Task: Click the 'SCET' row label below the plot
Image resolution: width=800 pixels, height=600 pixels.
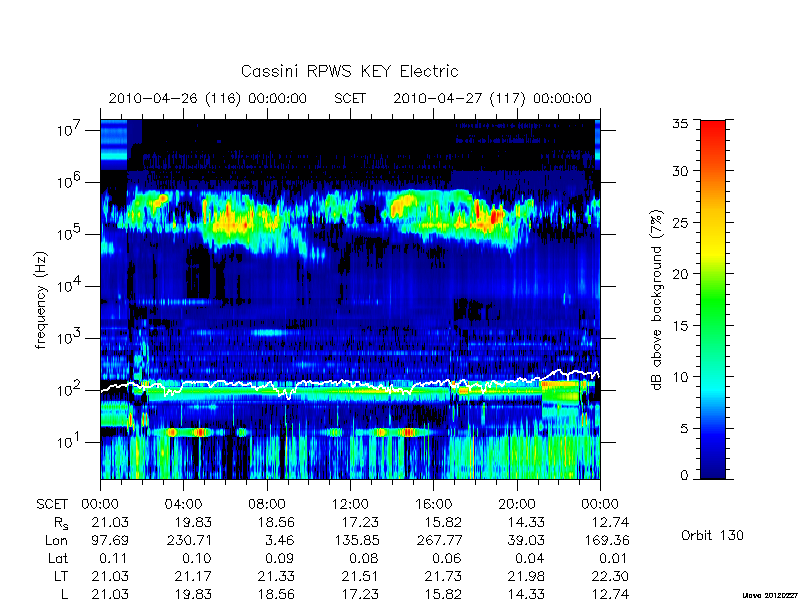Action: [52, 505]
